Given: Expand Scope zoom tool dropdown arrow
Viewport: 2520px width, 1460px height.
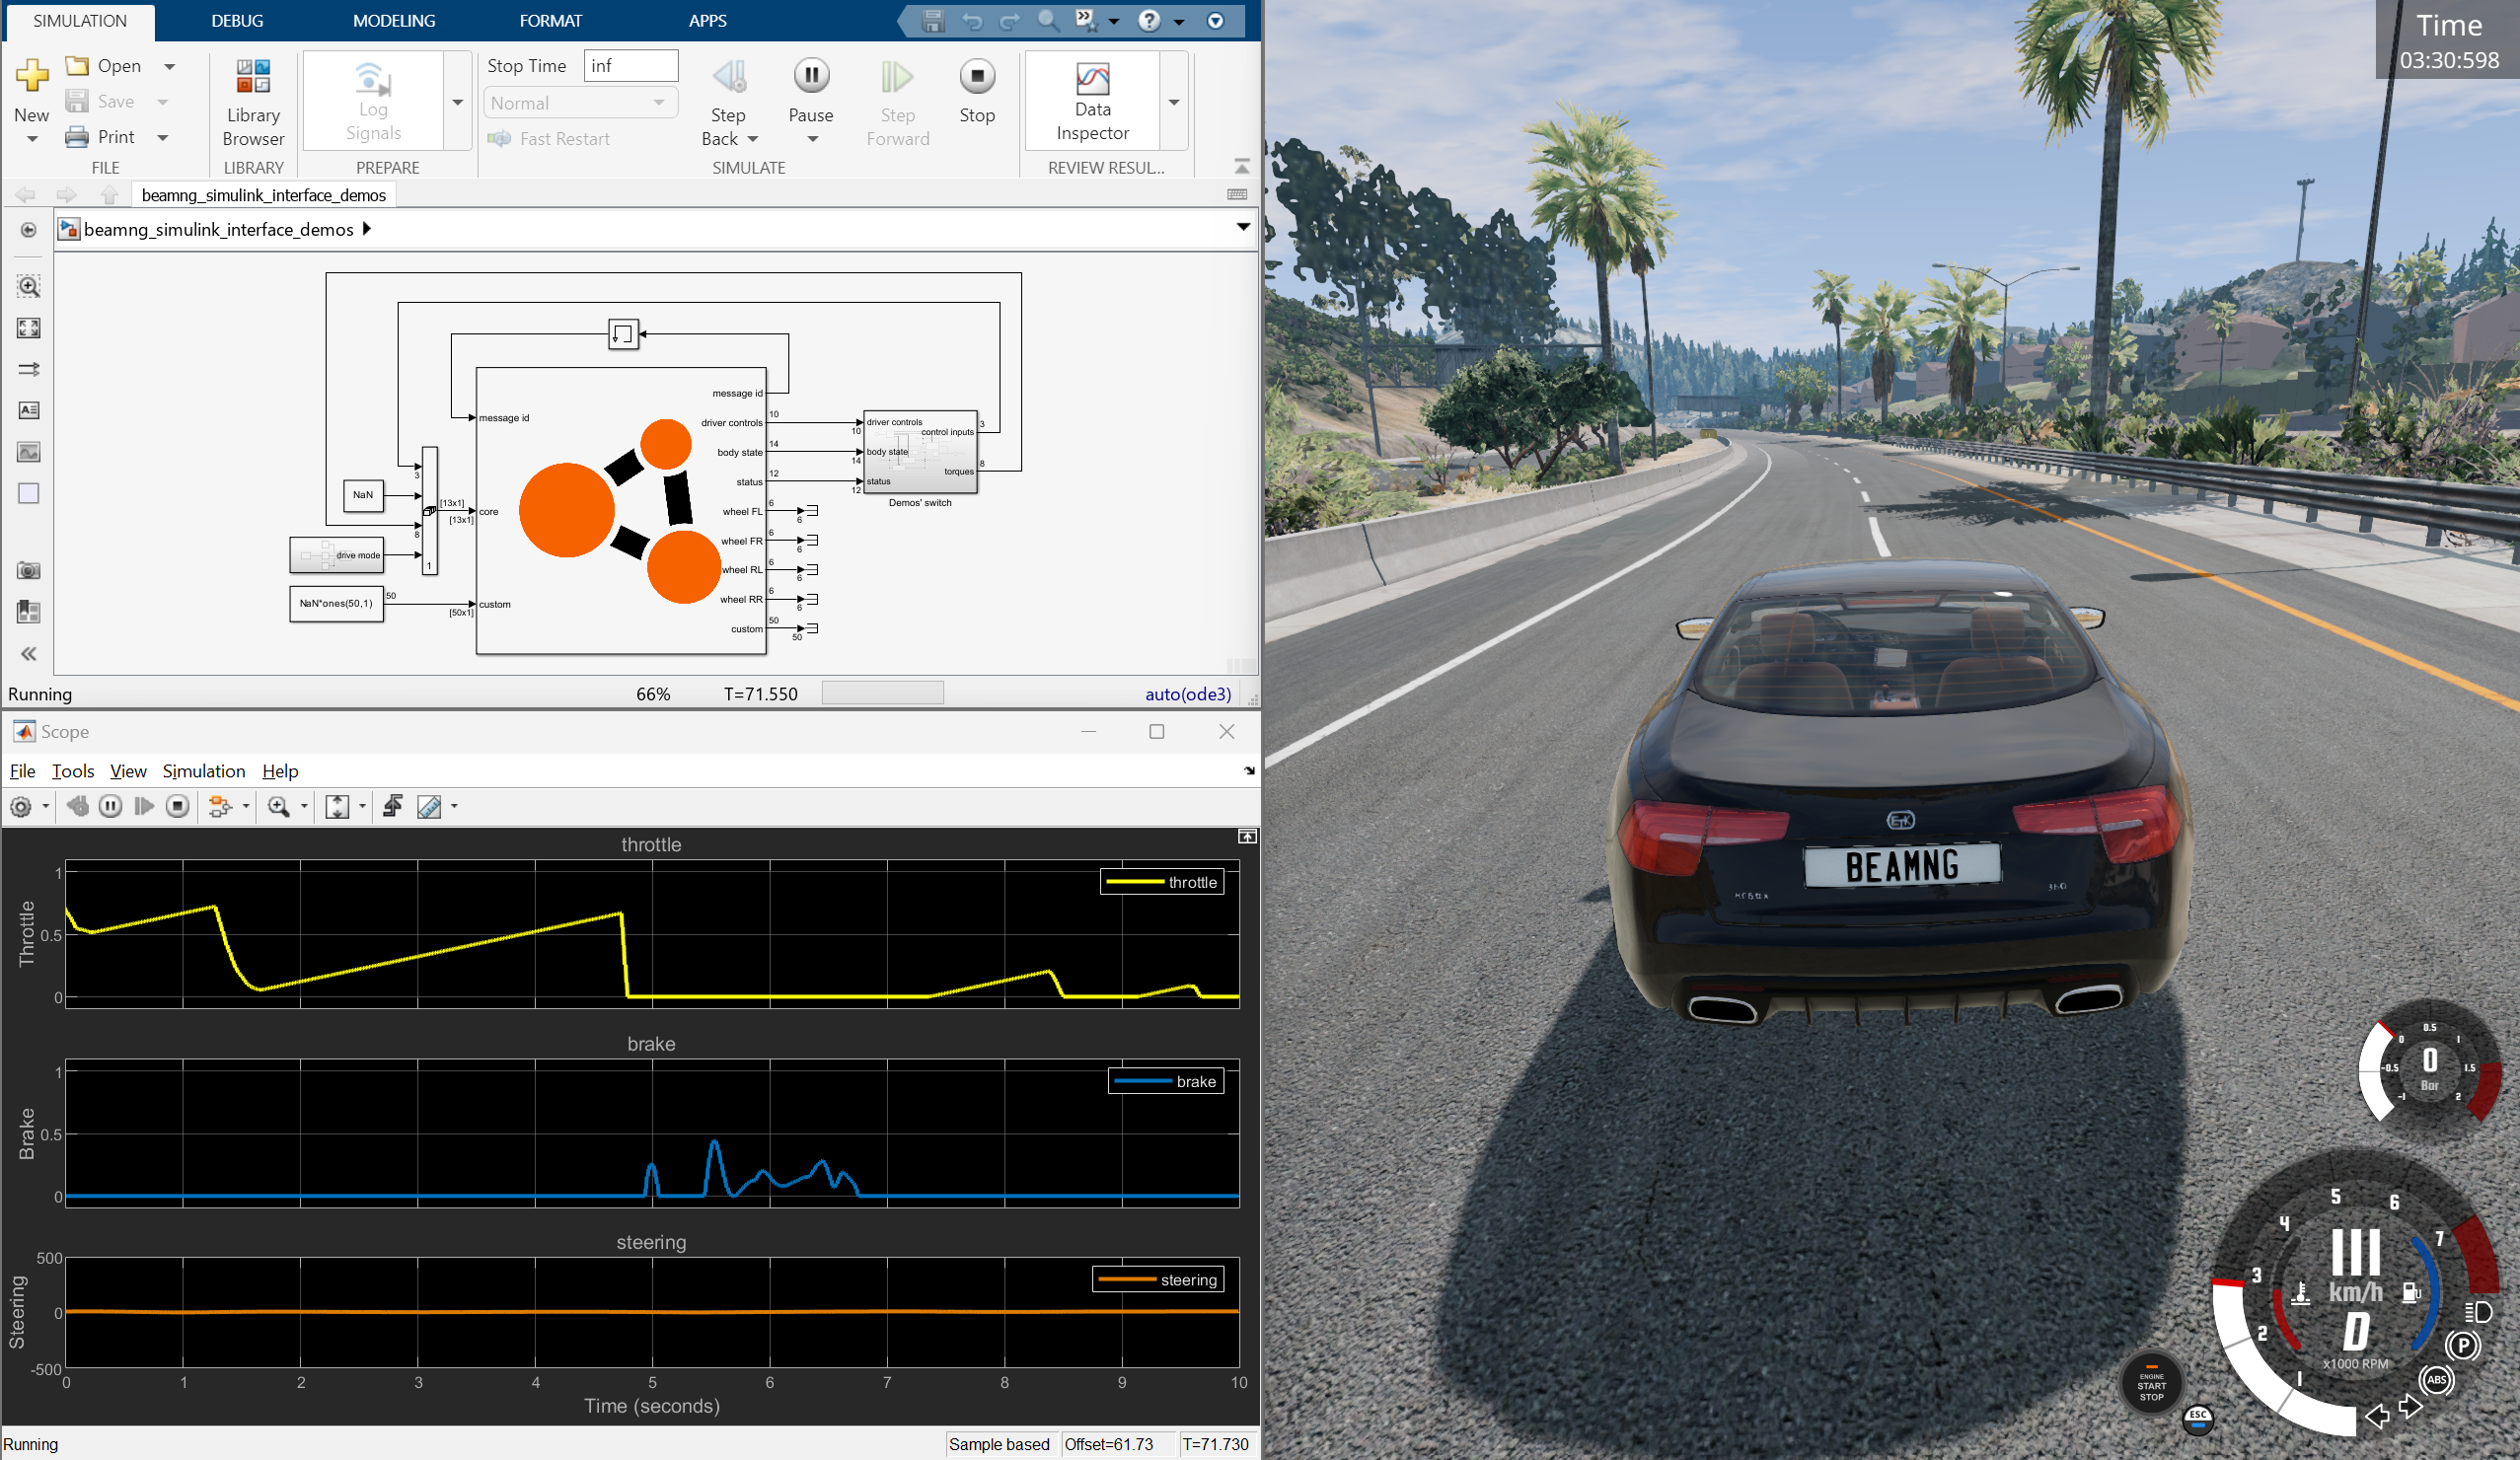Looking at the screenshot, I should tap(304, 806).
